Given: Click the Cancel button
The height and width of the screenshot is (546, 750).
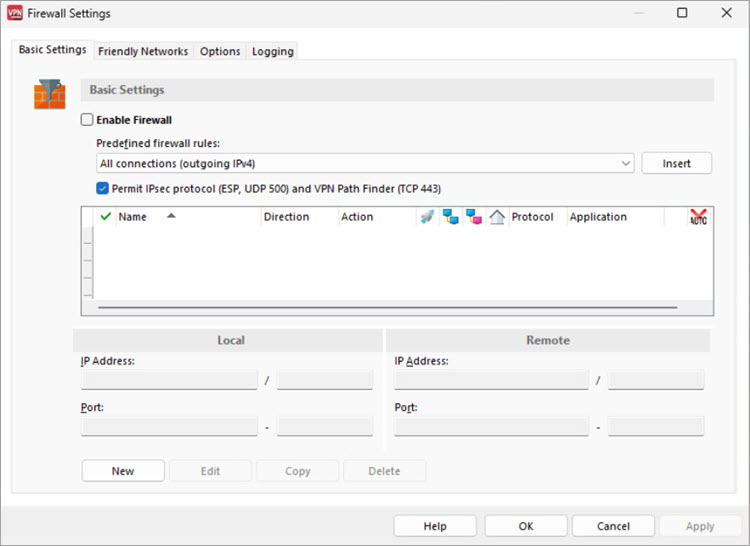Looking at the screenshot, I should tap(613, 526).
